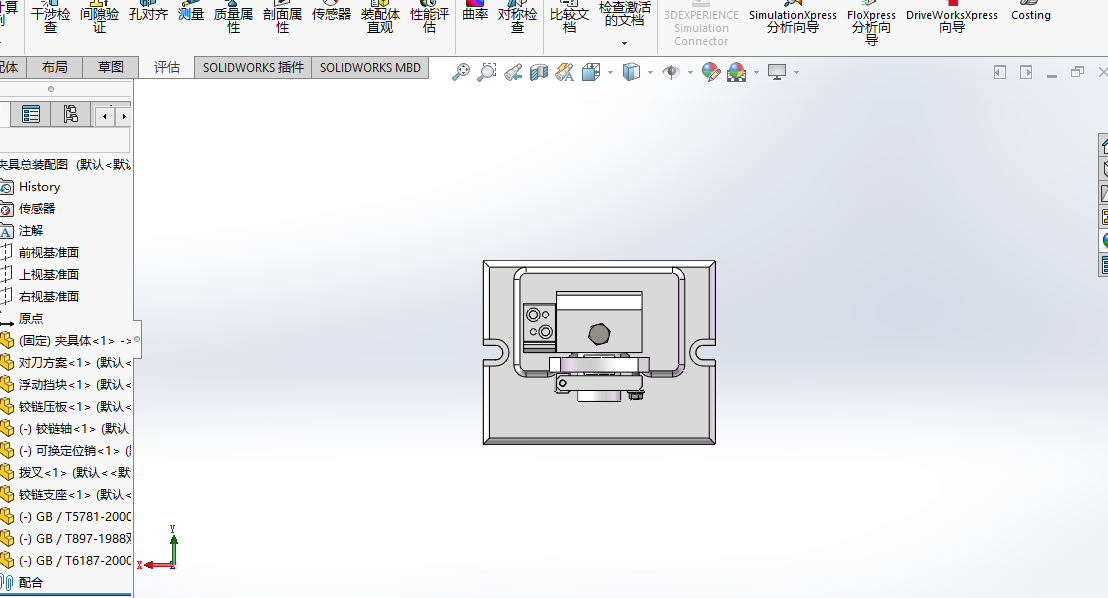This screenshot has height=598, width=1108.
Task: Open Dynamic Annotation Views icon
Action: [565, 72]
